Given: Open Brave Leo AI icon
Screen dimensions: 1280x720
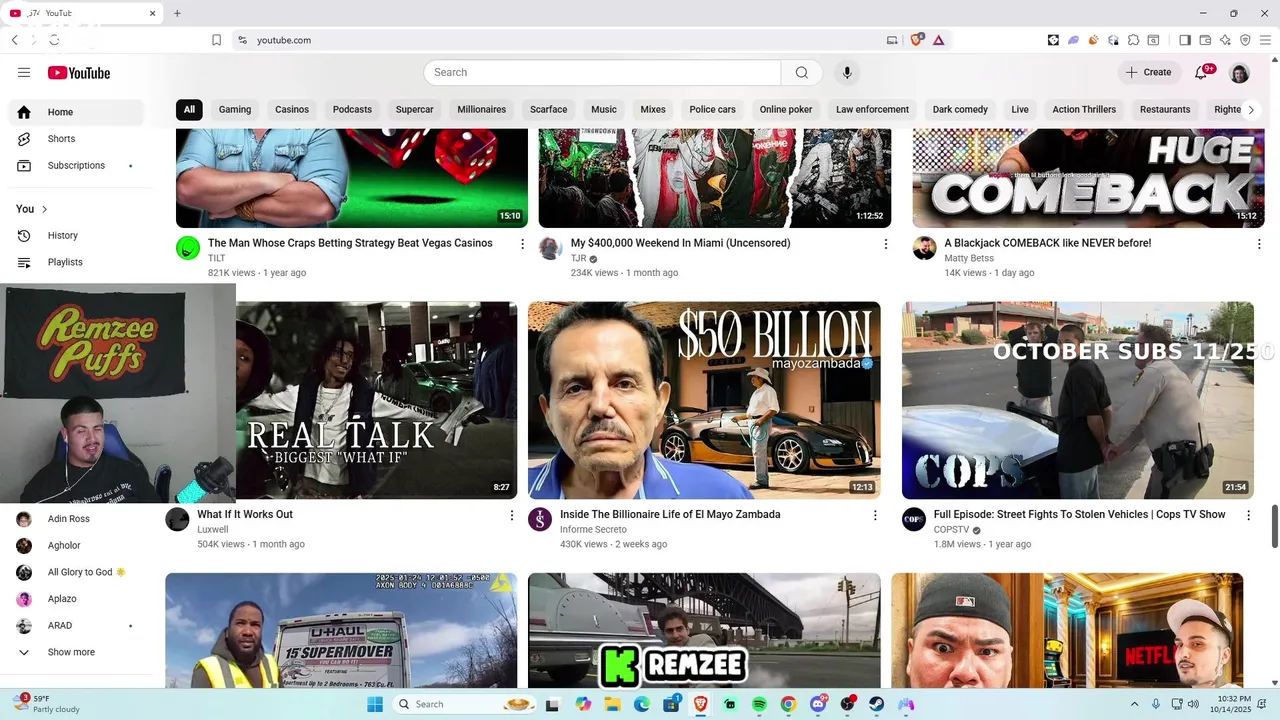Looking at the screenshot, I should click(1225, 40).
